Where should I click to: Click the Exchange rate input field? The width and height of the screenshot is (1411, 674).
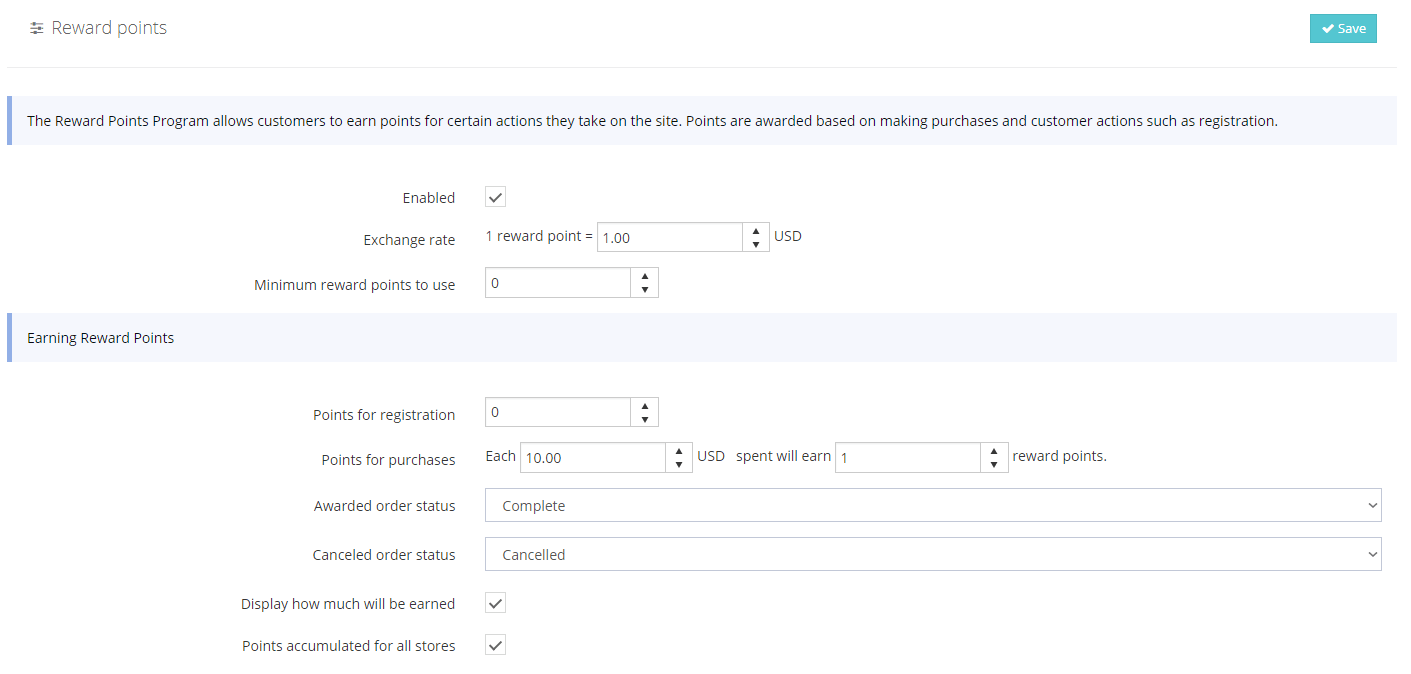coord(670,237)
